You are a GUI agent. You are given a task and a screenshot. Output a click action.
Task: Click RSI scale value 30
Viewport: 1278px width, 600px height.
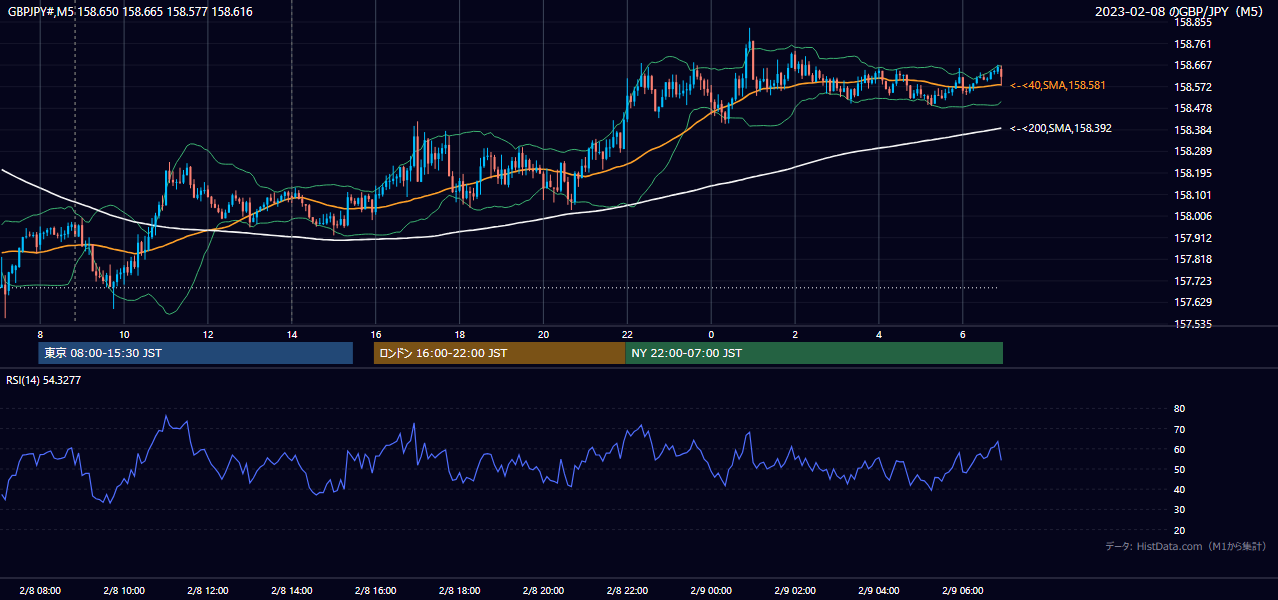1180,510
